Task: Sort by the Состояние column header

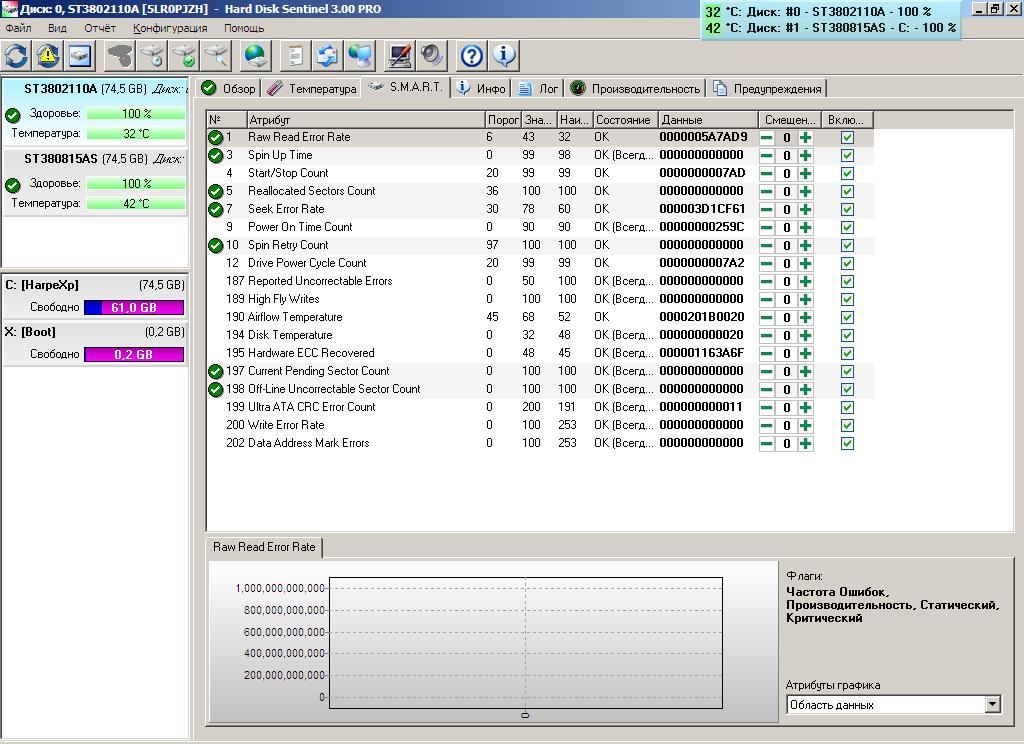Action: (626, 120)
